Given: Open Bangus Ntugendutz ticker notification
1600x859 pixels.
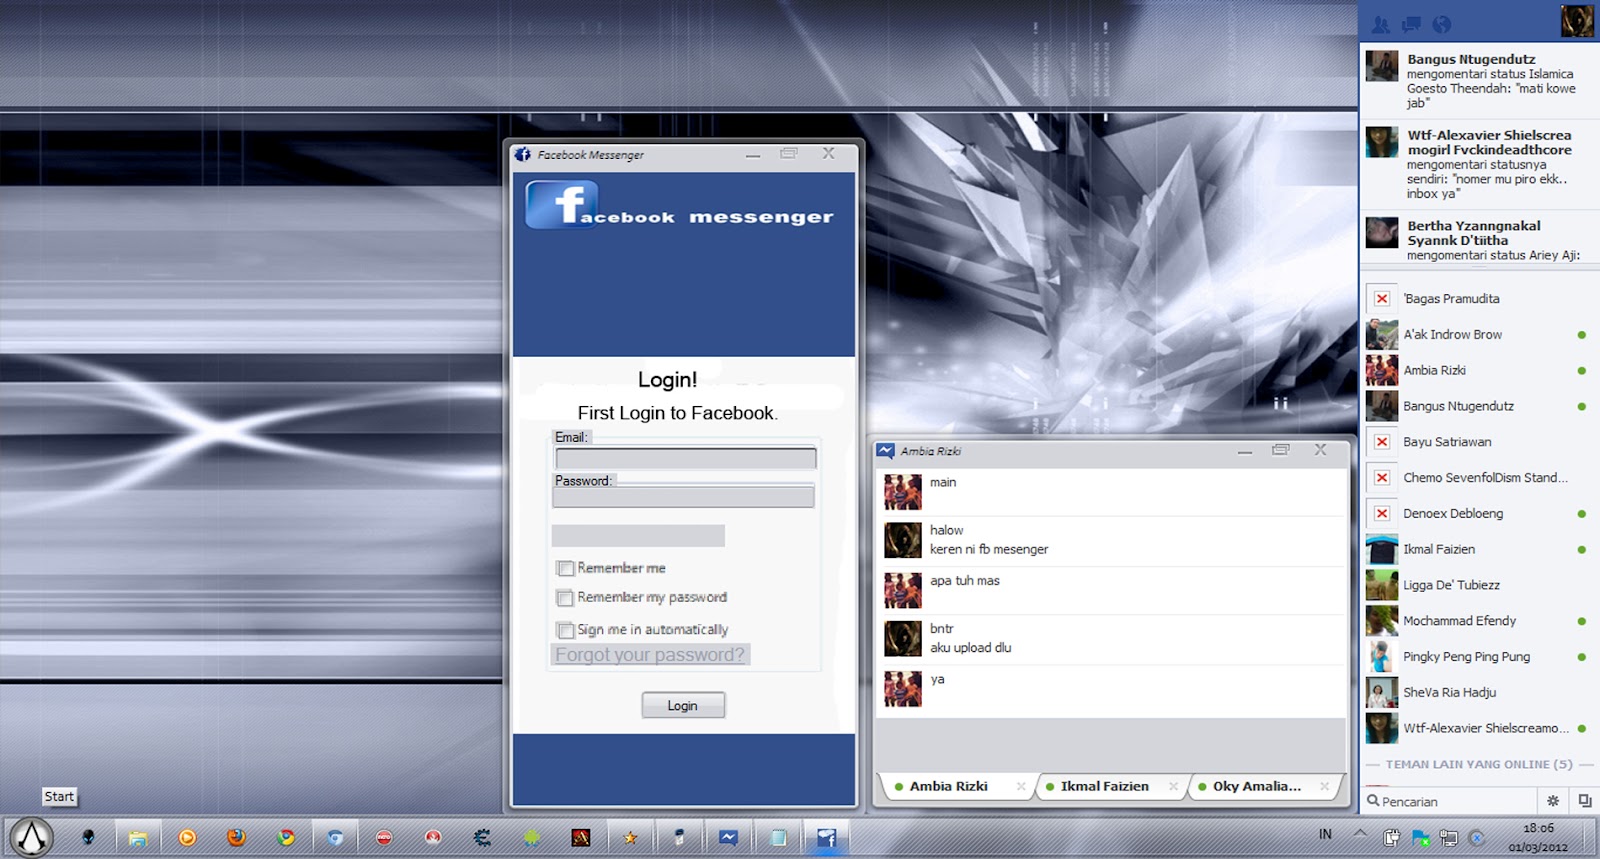Looking at the screenshot, I should pyautogui.click(x=1478, y=81).
